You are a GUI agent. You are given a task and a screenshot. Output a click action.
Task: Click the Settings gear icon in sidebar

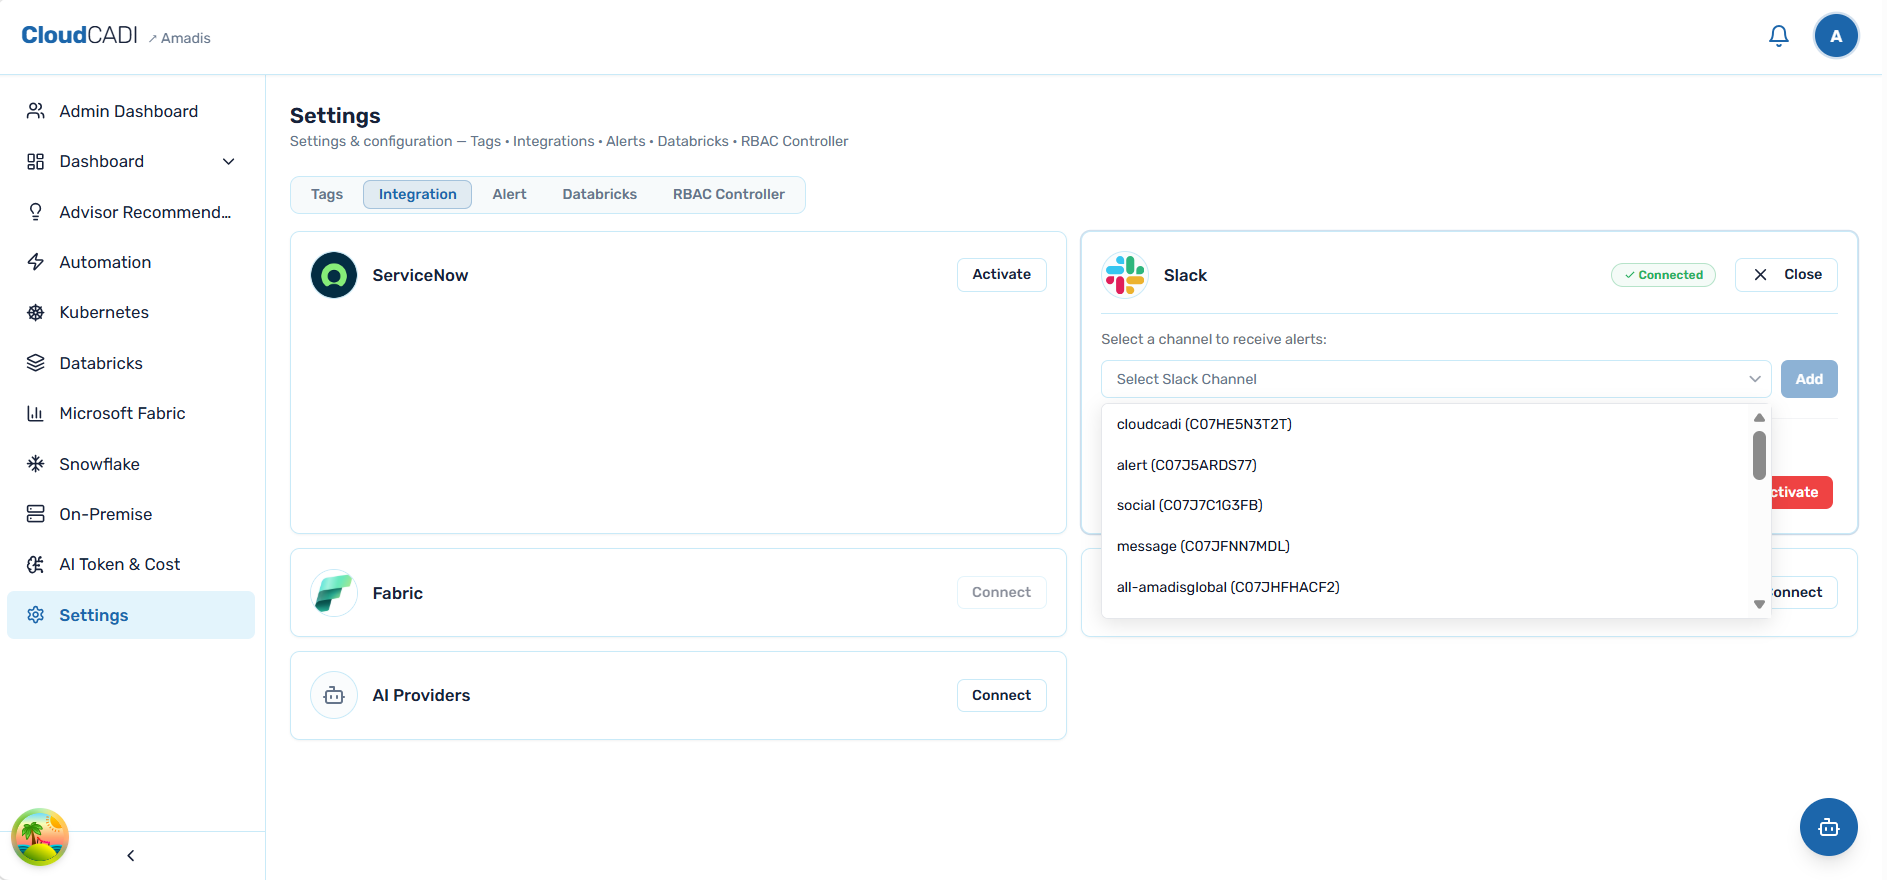36,615
